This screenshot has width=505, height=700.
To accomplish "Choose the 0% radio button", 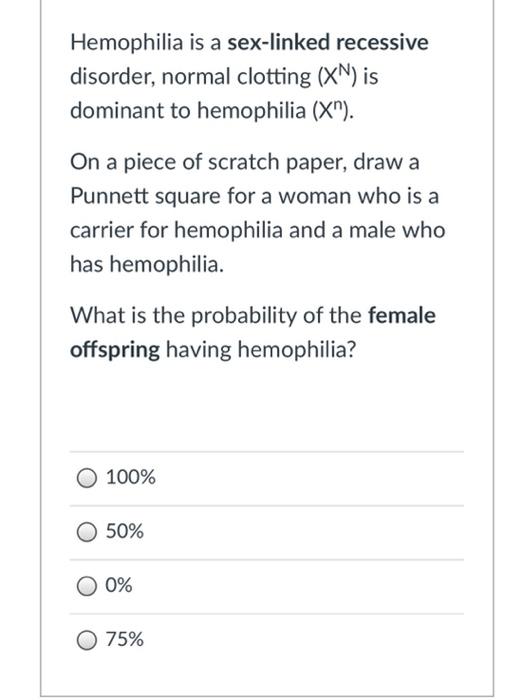I will pyautogui.click(x=87, y=586).
